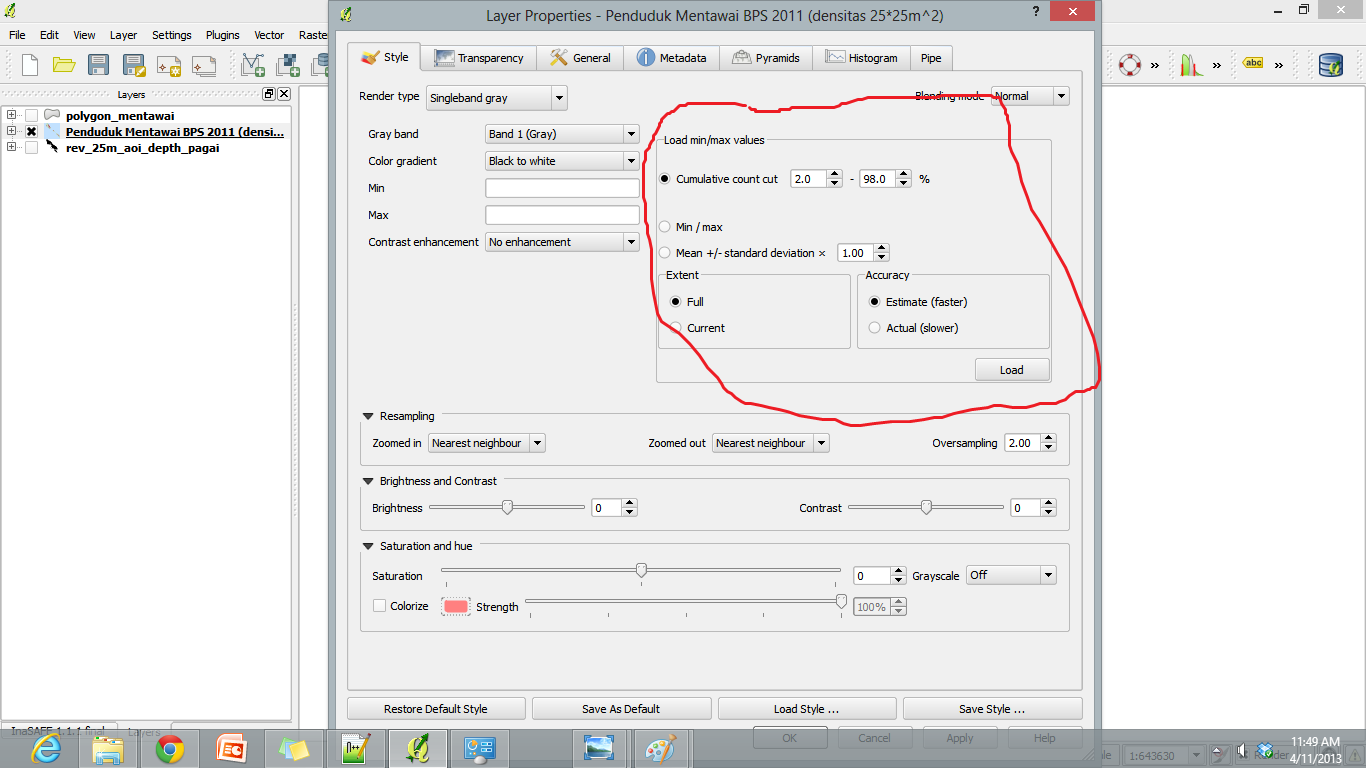
Task: Choose Actual (slower) accuracy option
Action: 875,328
